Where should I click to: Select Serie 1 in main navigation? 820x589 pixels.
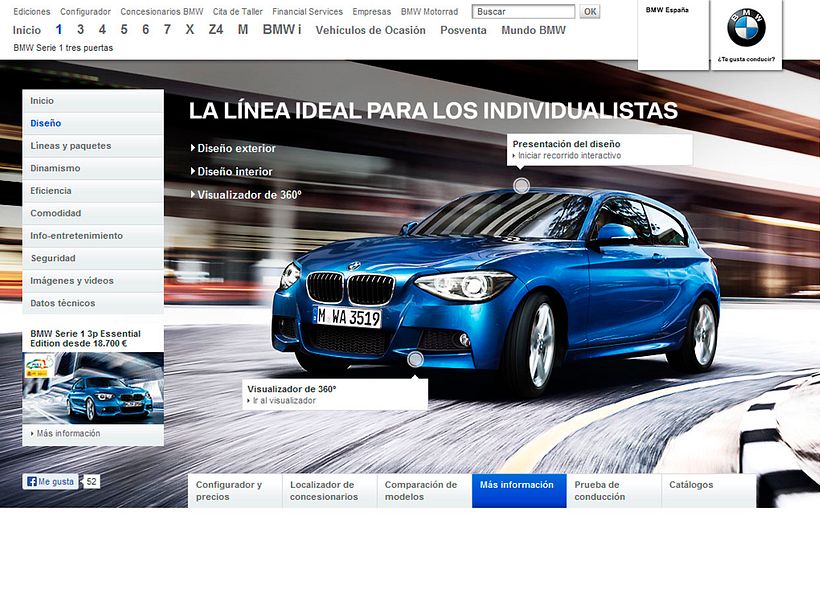pyautogui.click(x=59, y=30)
